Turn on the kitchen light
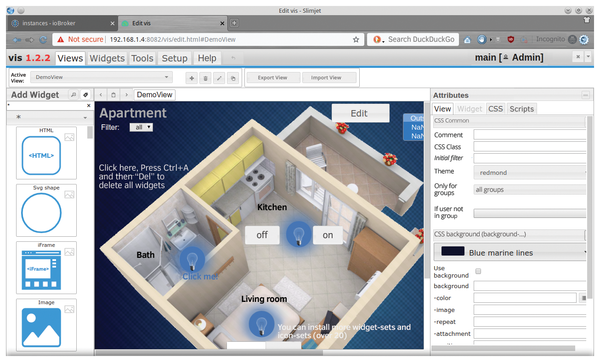 click(328, 235)
